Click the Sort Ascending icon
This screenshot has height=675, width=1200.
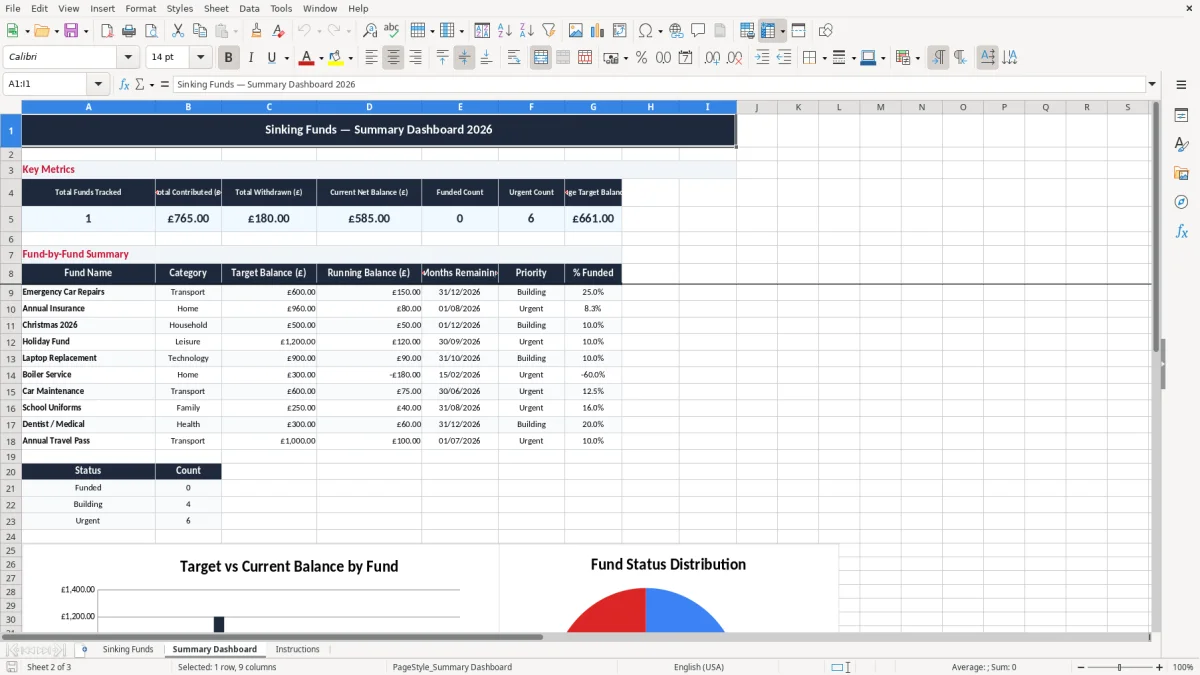point(505,31)
